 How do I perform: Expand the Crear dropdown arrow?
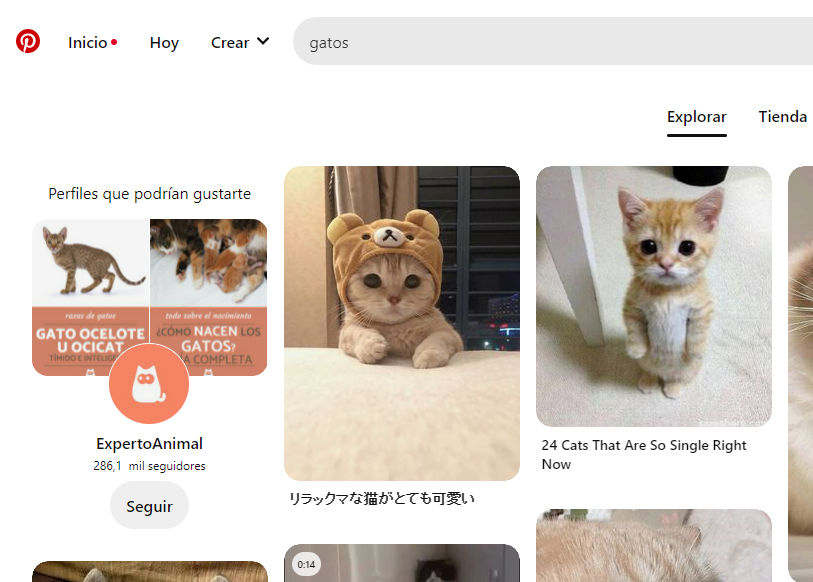pos(263,42)
